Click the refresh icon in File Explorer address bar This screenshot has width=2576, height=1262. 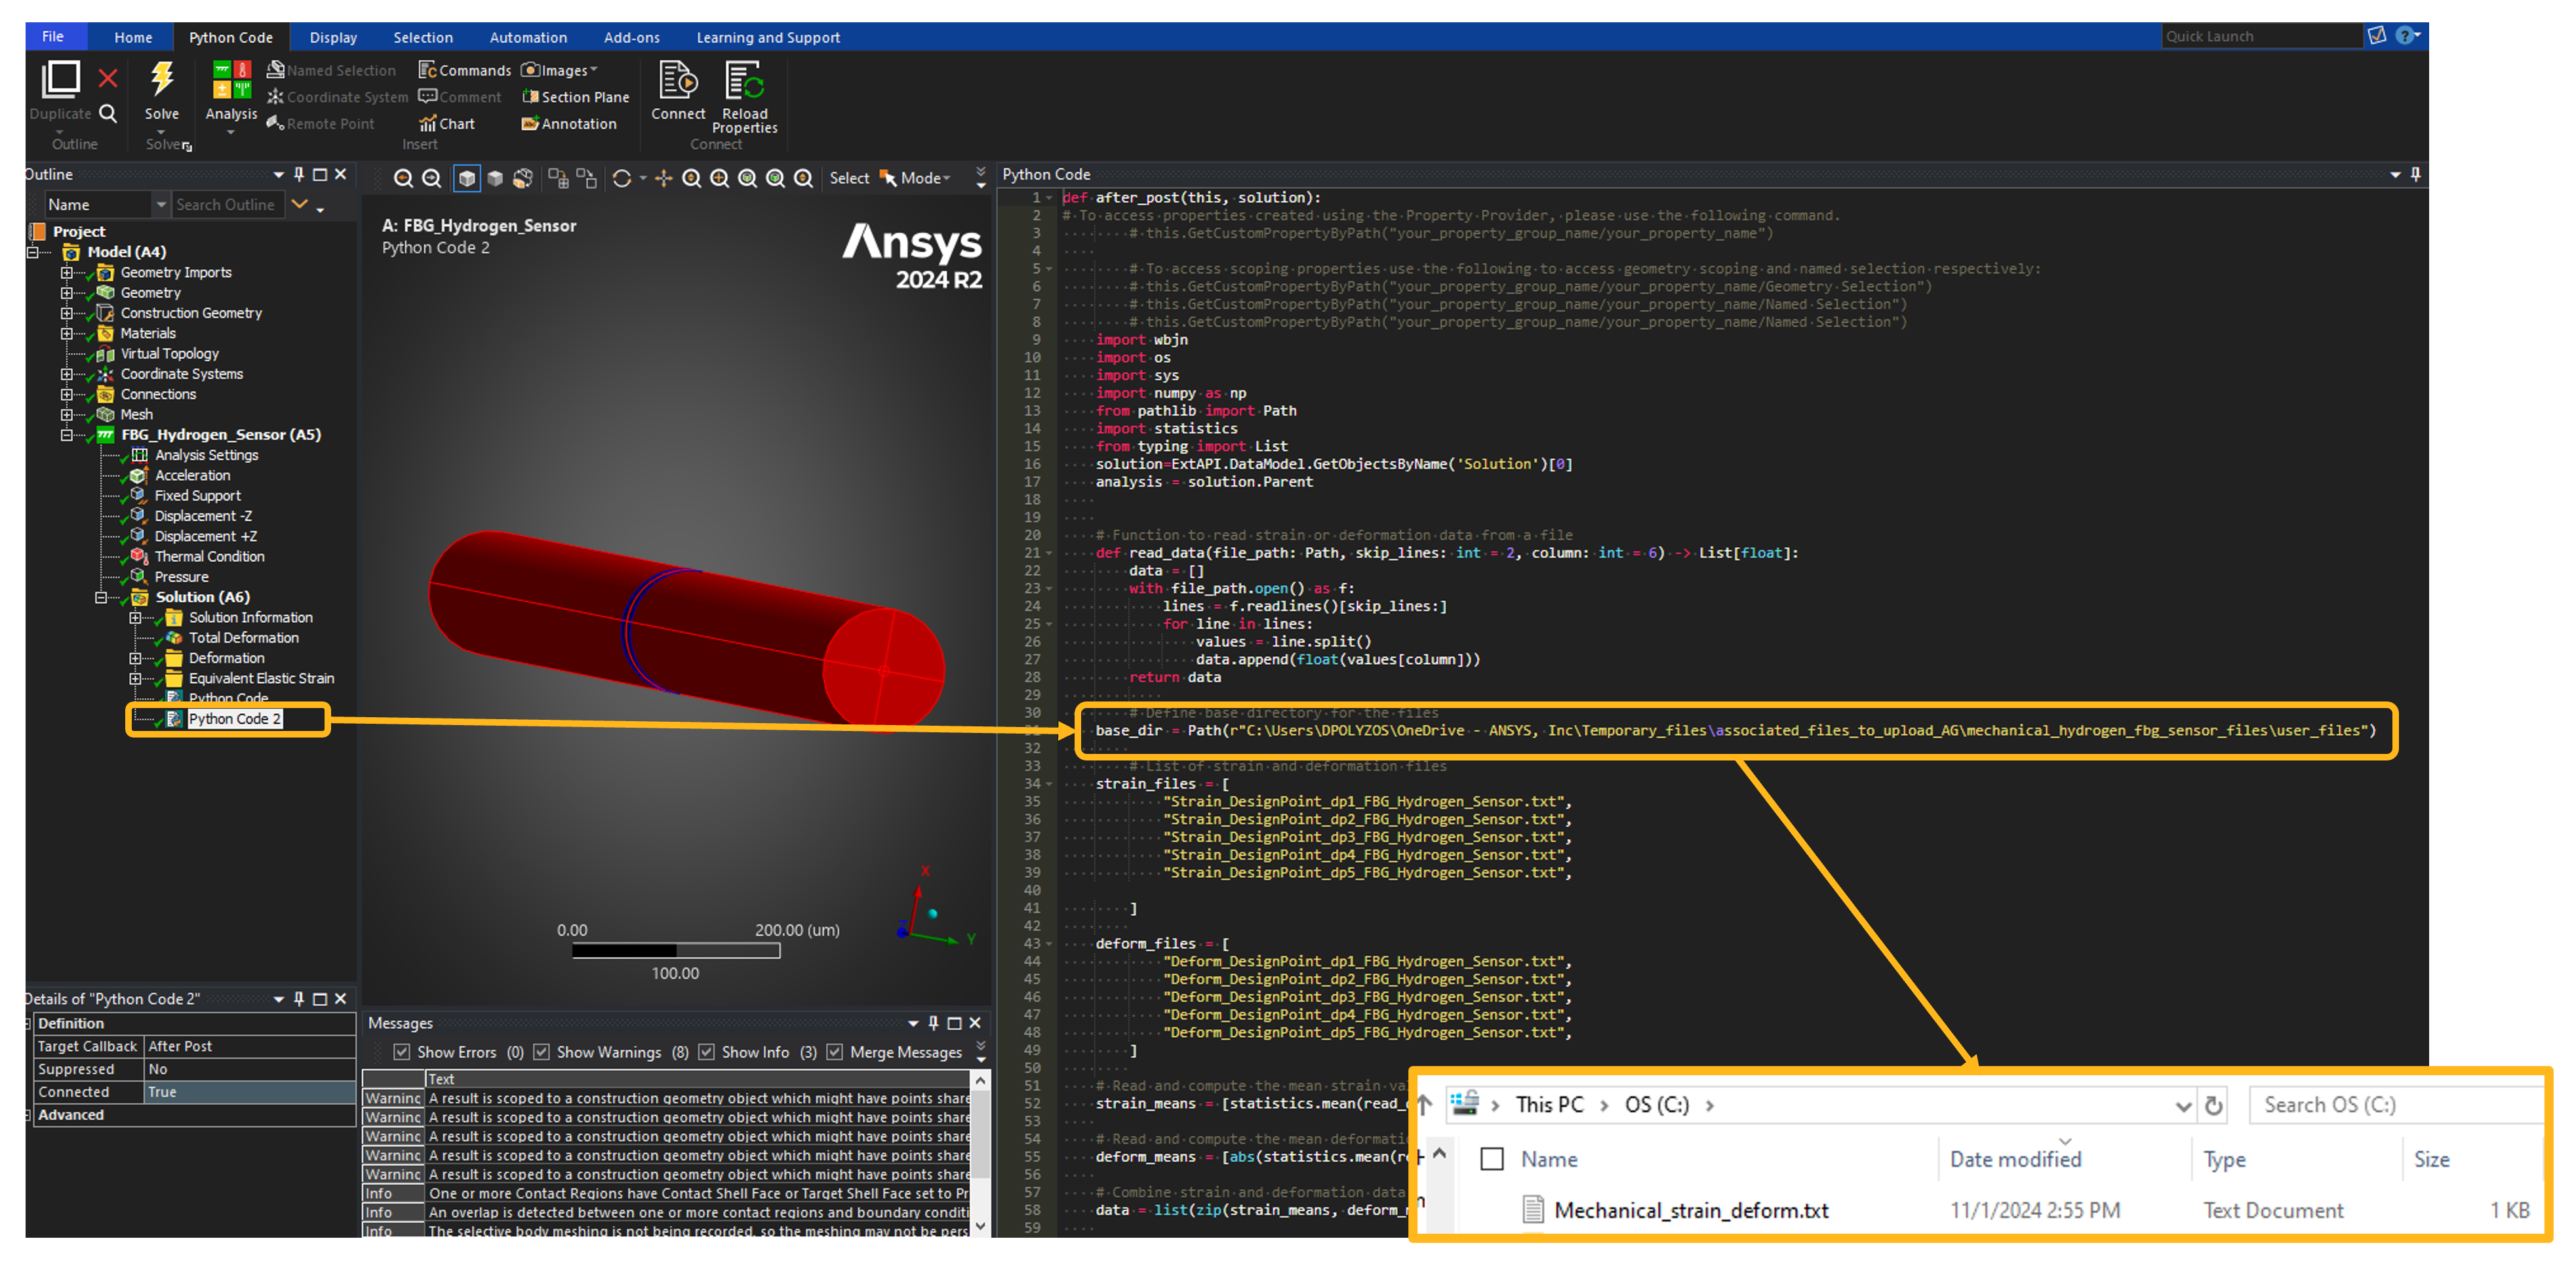tap(2214, 1105)
